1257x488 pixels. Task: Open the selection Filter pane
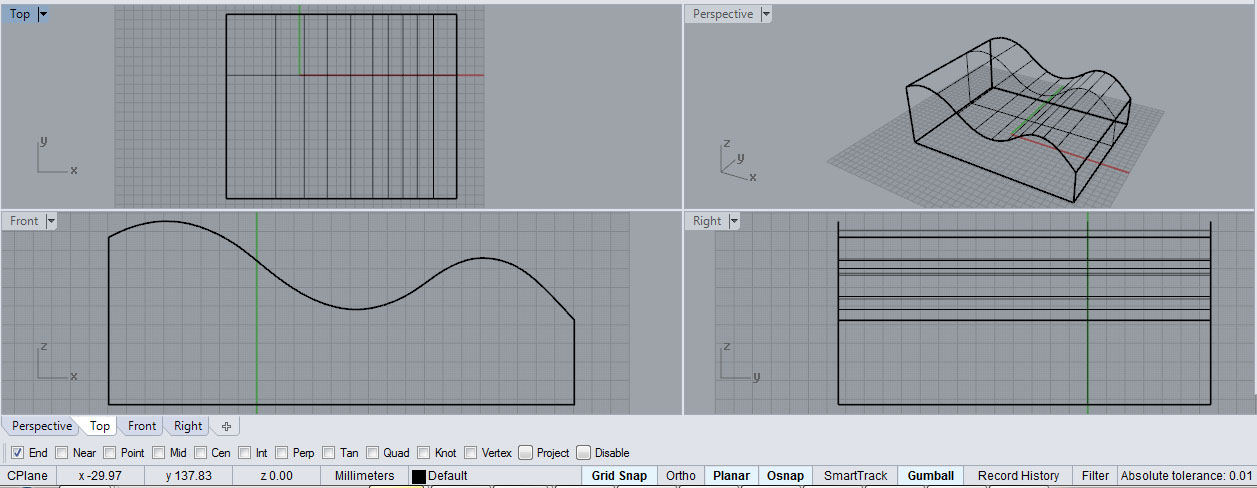[1095, 476]
